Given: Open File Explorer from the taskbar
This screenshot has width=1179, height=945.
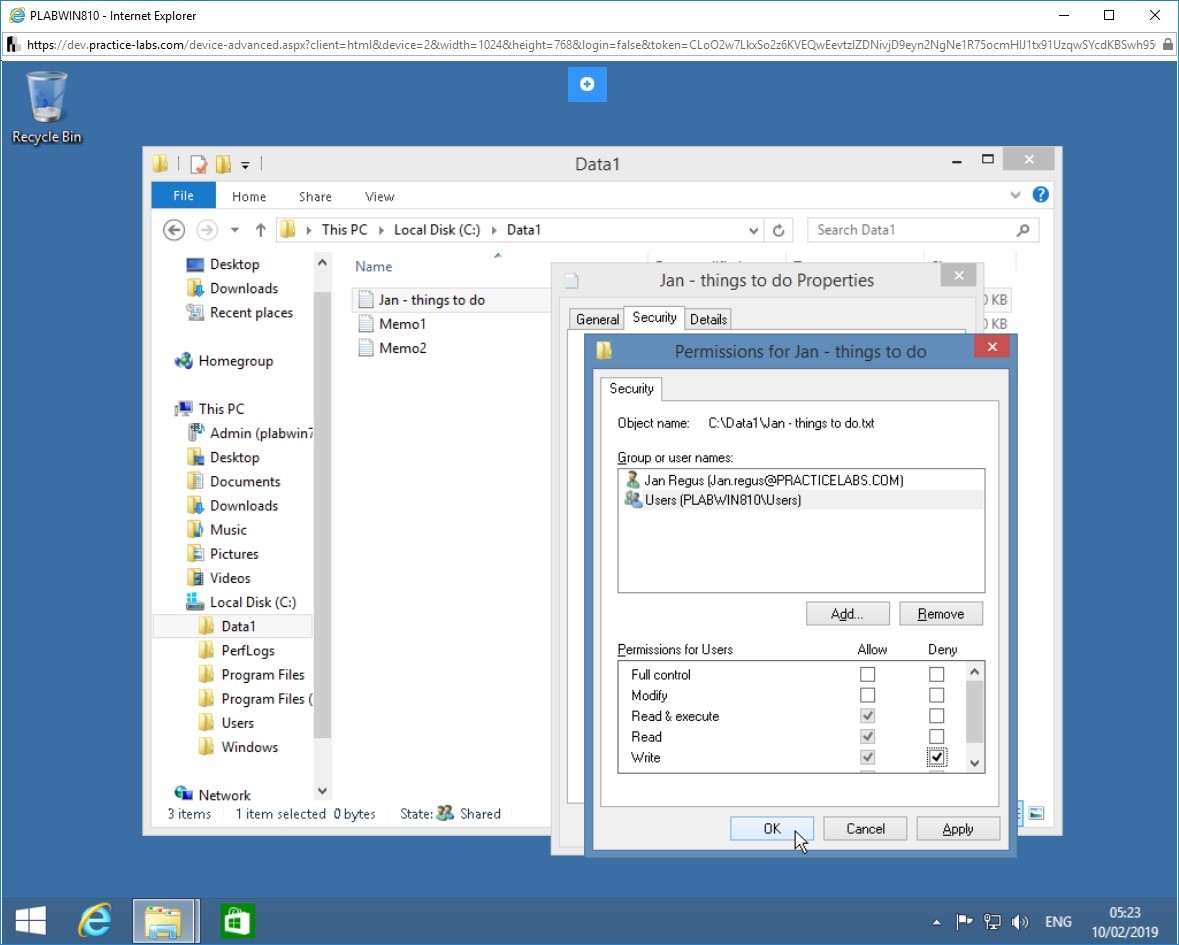Looking at the screenshot, I should (x=165, y=921).
